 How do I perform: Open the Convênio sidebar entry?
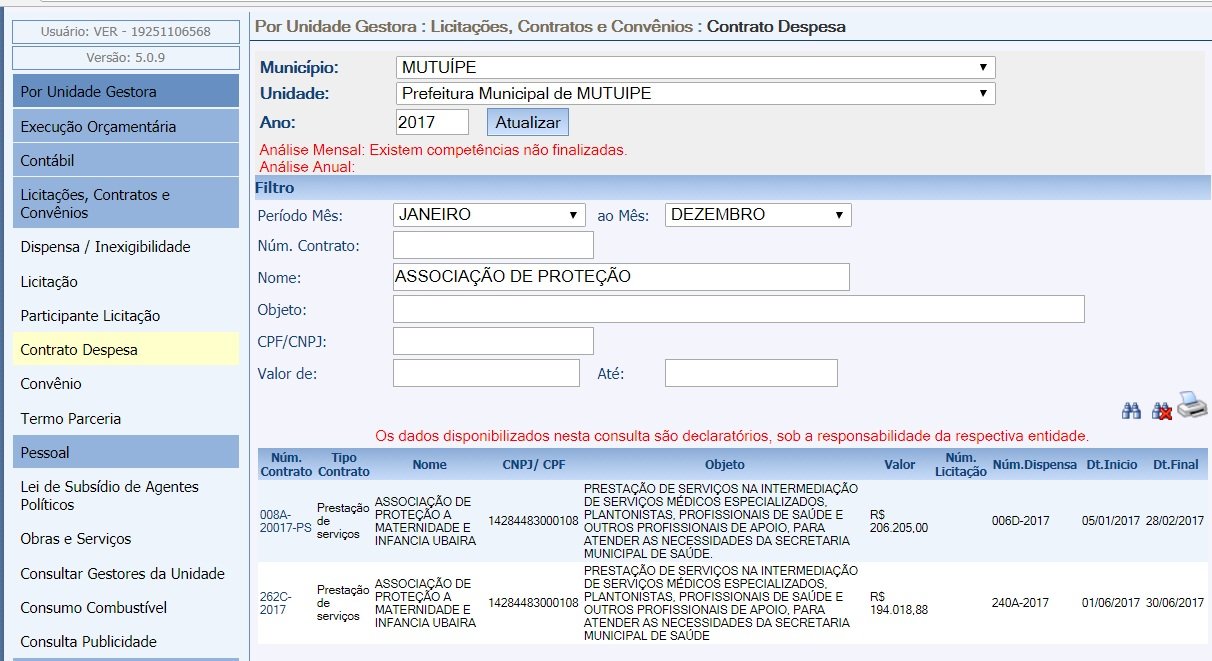coord(51,384)
